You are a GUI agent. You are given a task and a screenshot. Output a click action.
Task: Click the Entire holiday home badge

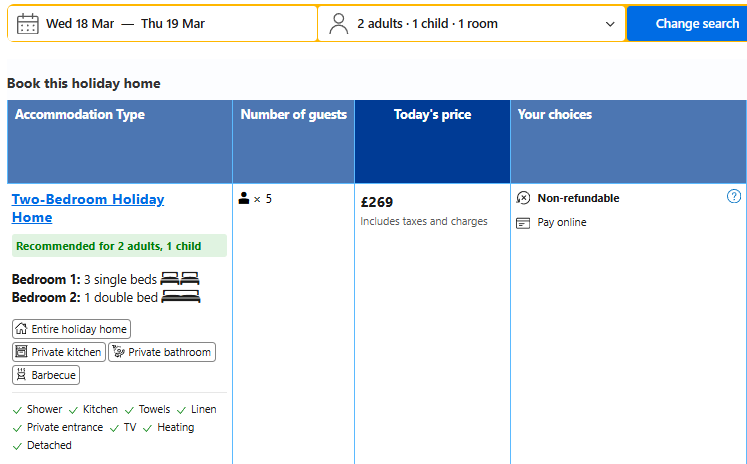[x=71, y=329]
